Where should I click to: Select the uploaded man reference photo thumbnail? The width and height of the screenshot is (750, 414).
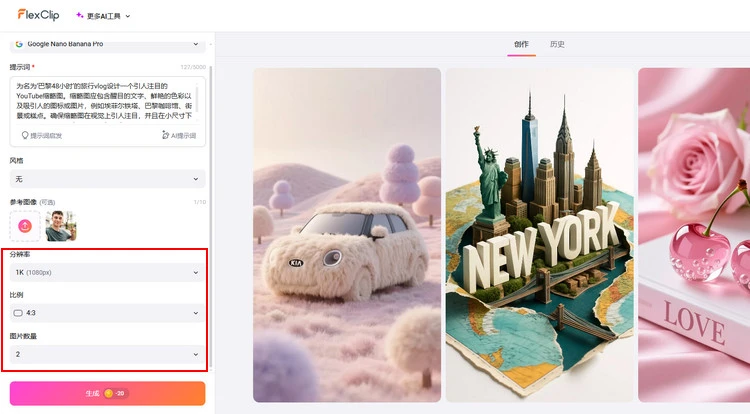(60, 226)
